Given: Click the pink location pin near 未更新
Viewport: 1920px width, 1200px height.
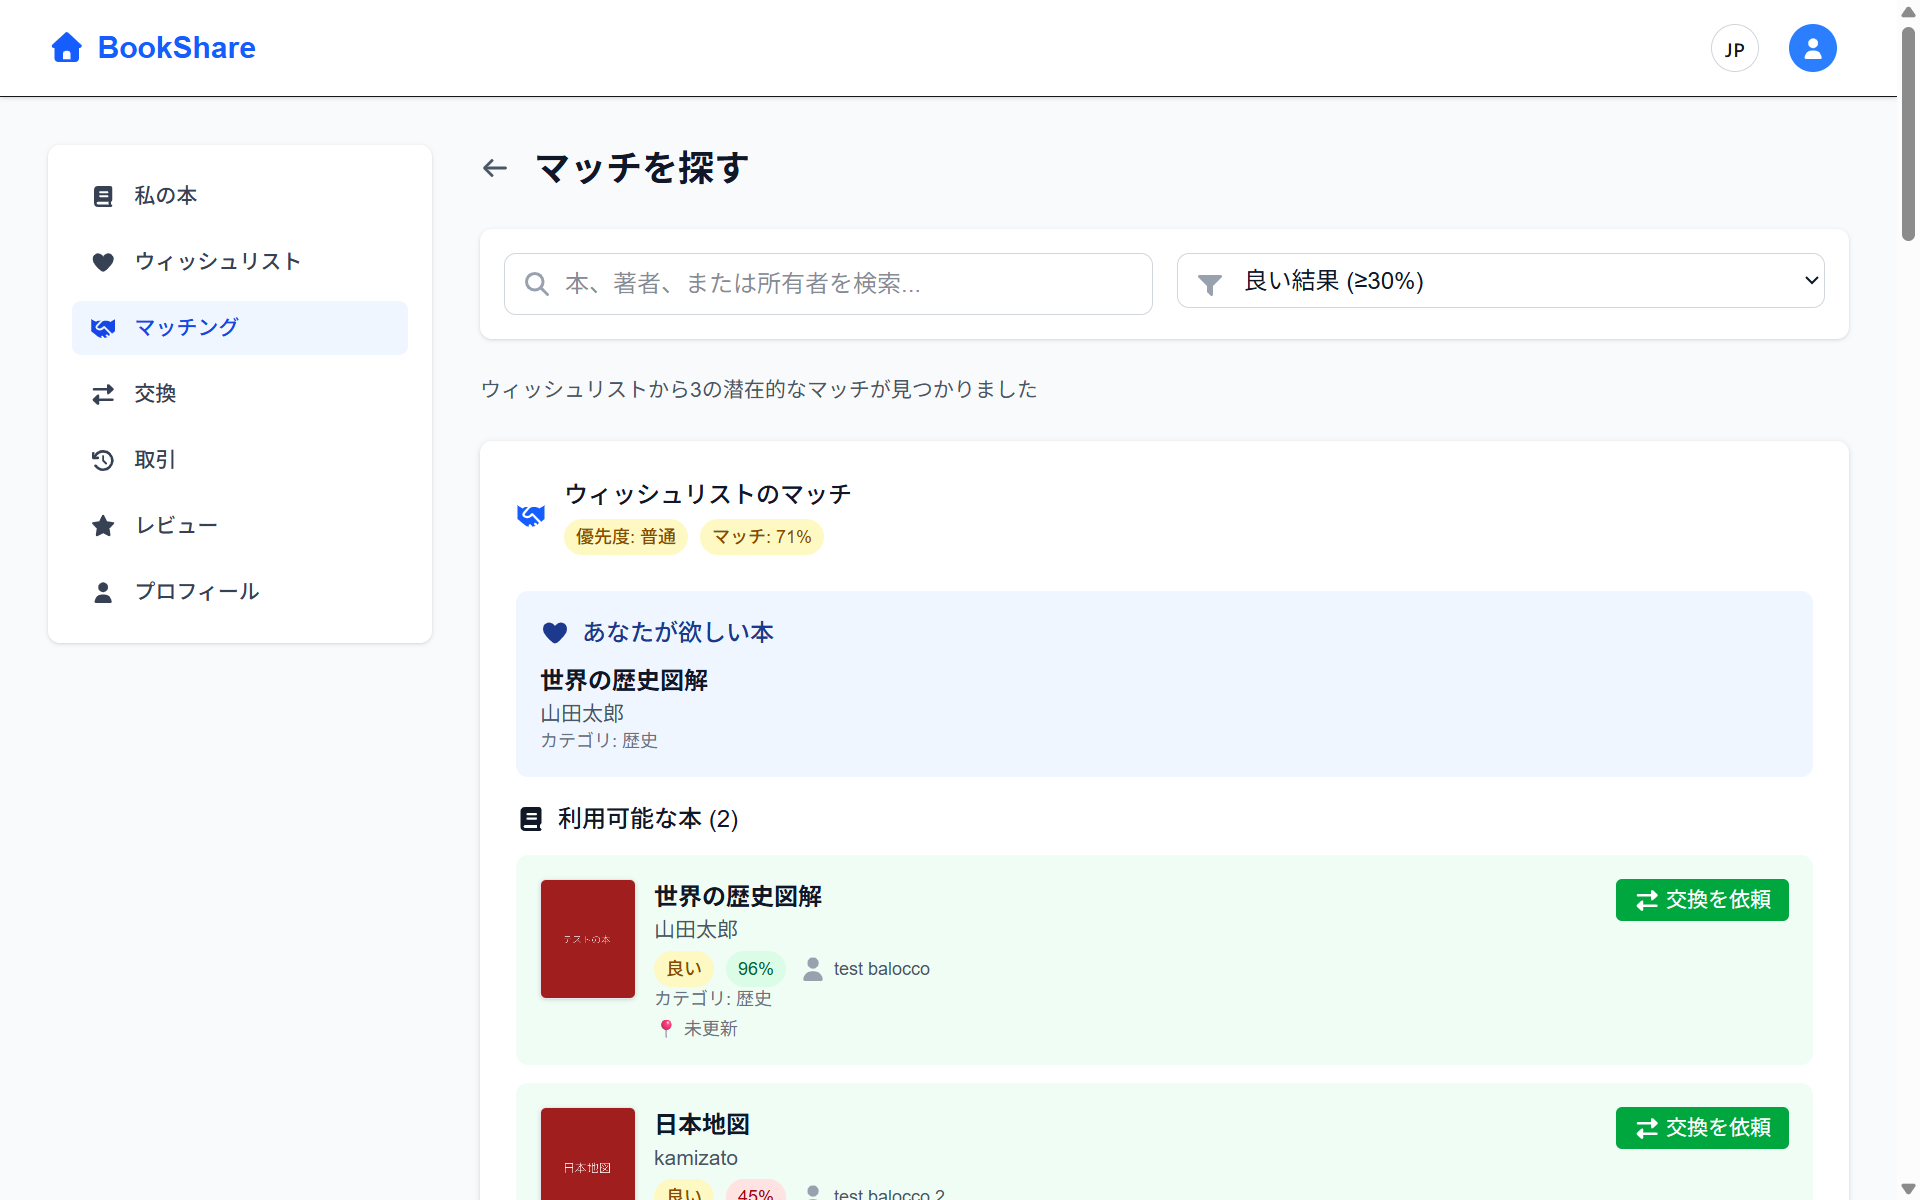Looking at the screenshot, I should (x=666, y=1028).
